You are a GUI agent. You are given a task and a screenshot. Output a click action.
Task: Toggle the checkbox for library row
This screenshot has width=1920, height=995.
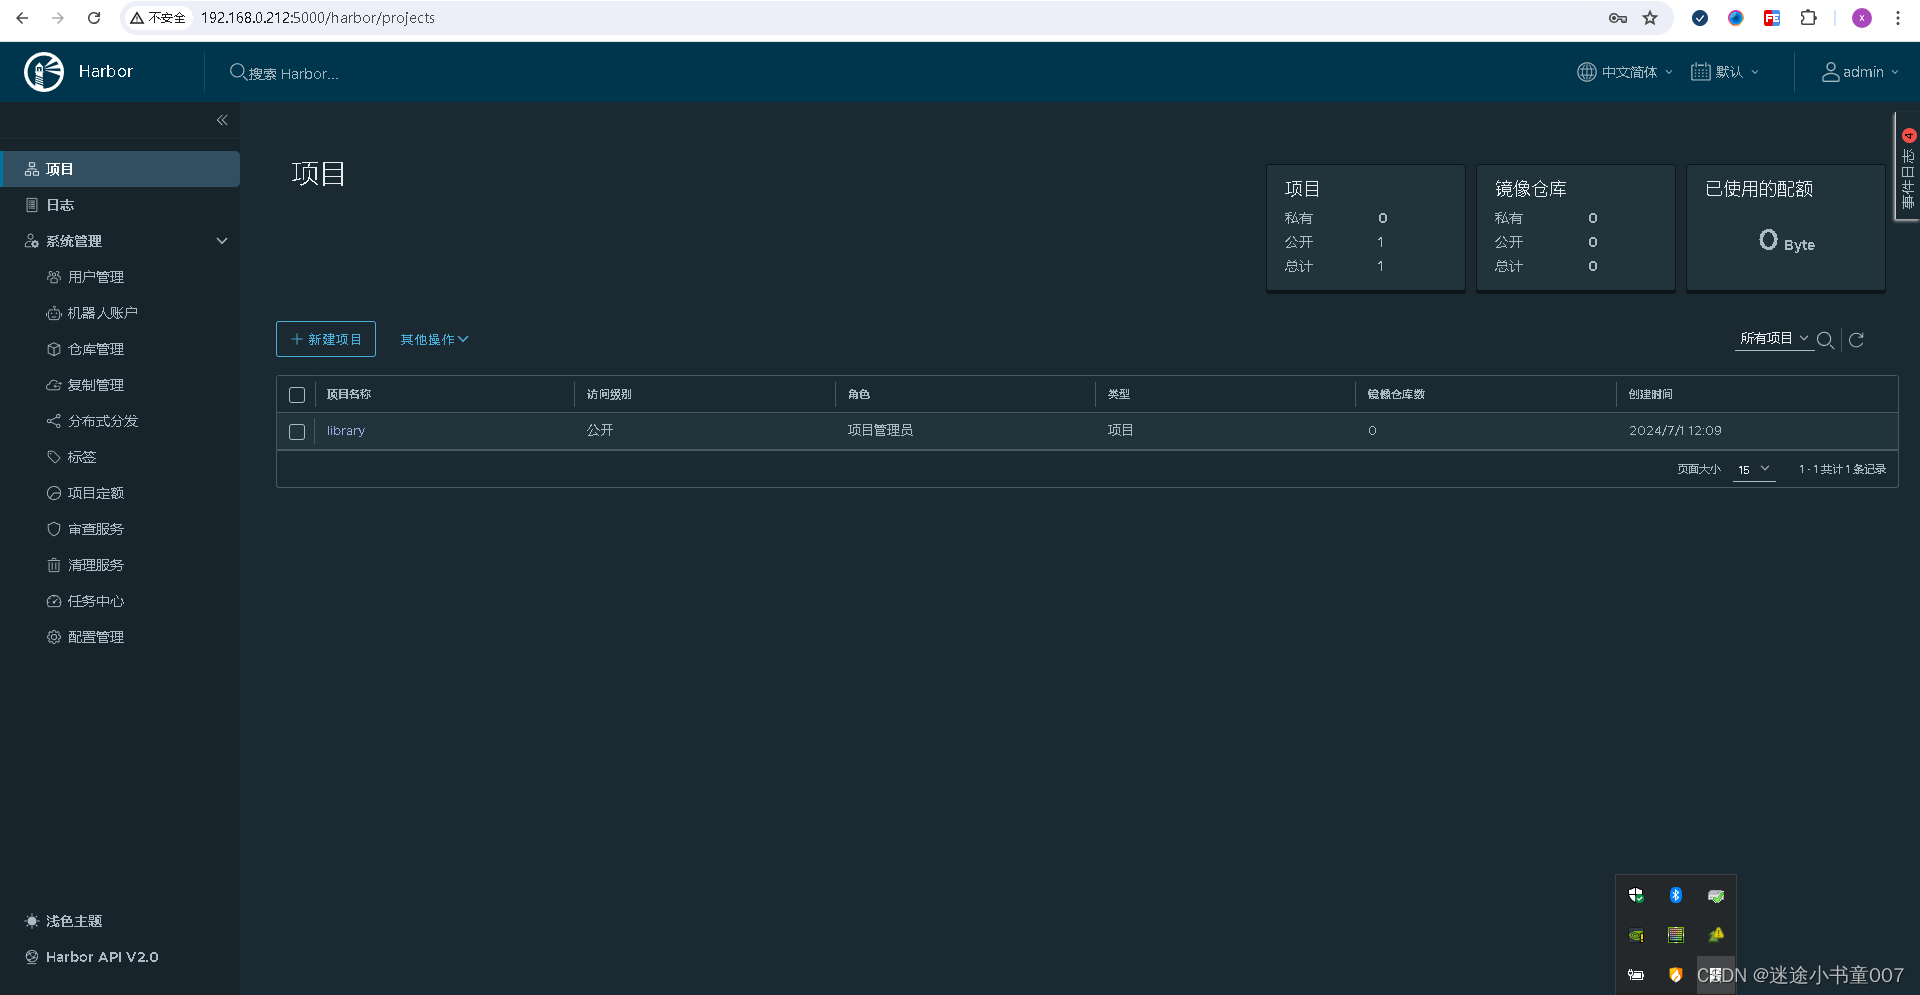(297, 432)
